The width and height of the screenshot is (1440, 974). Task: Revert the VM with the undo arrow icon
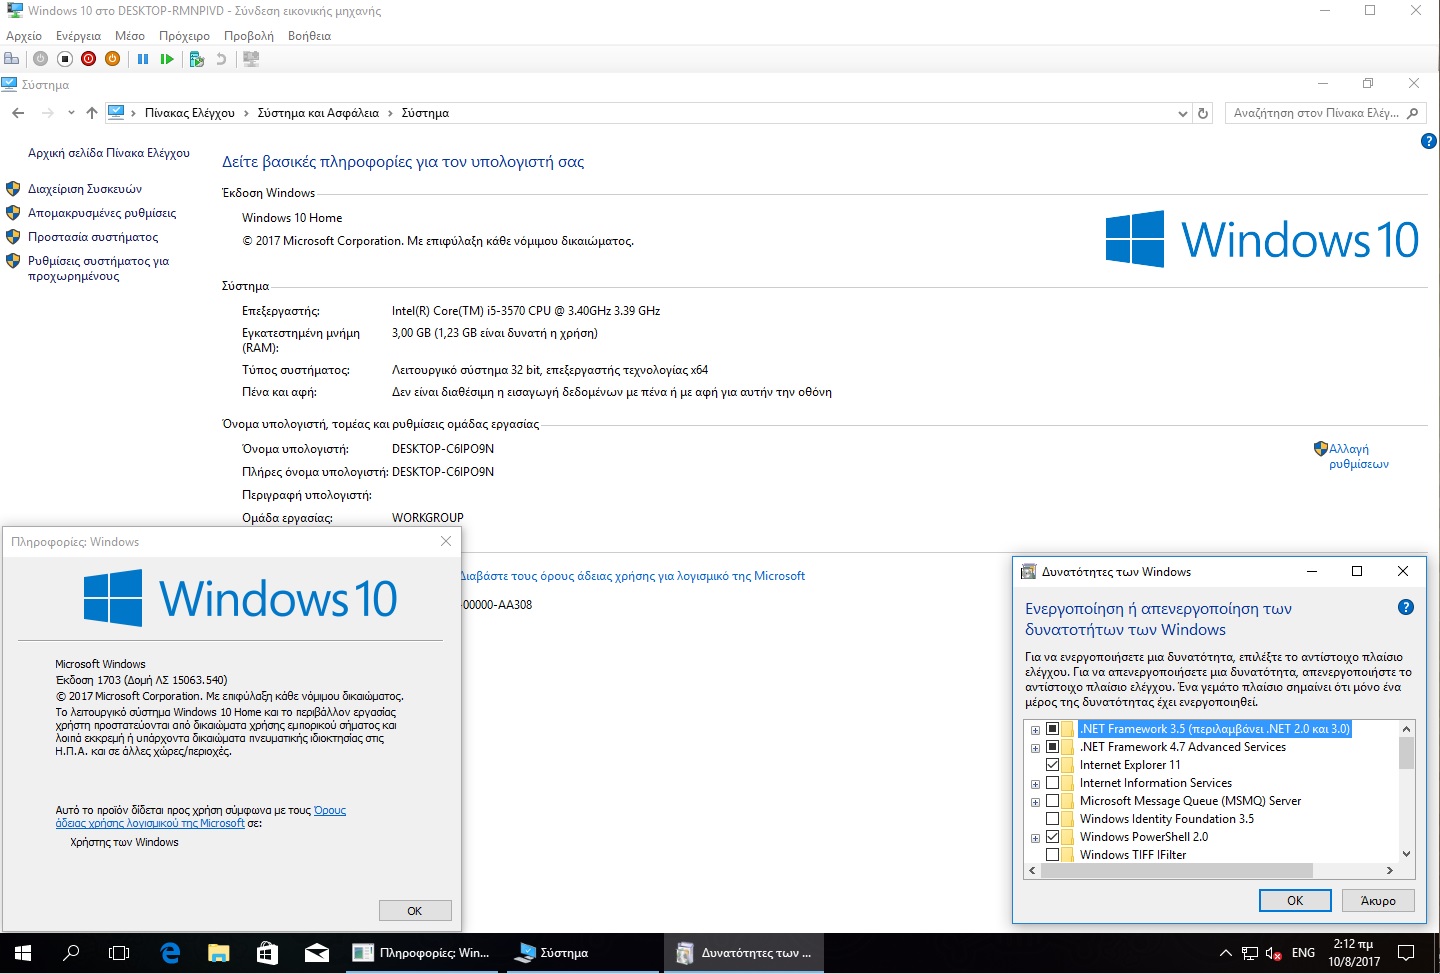click(x=221, y=59)
